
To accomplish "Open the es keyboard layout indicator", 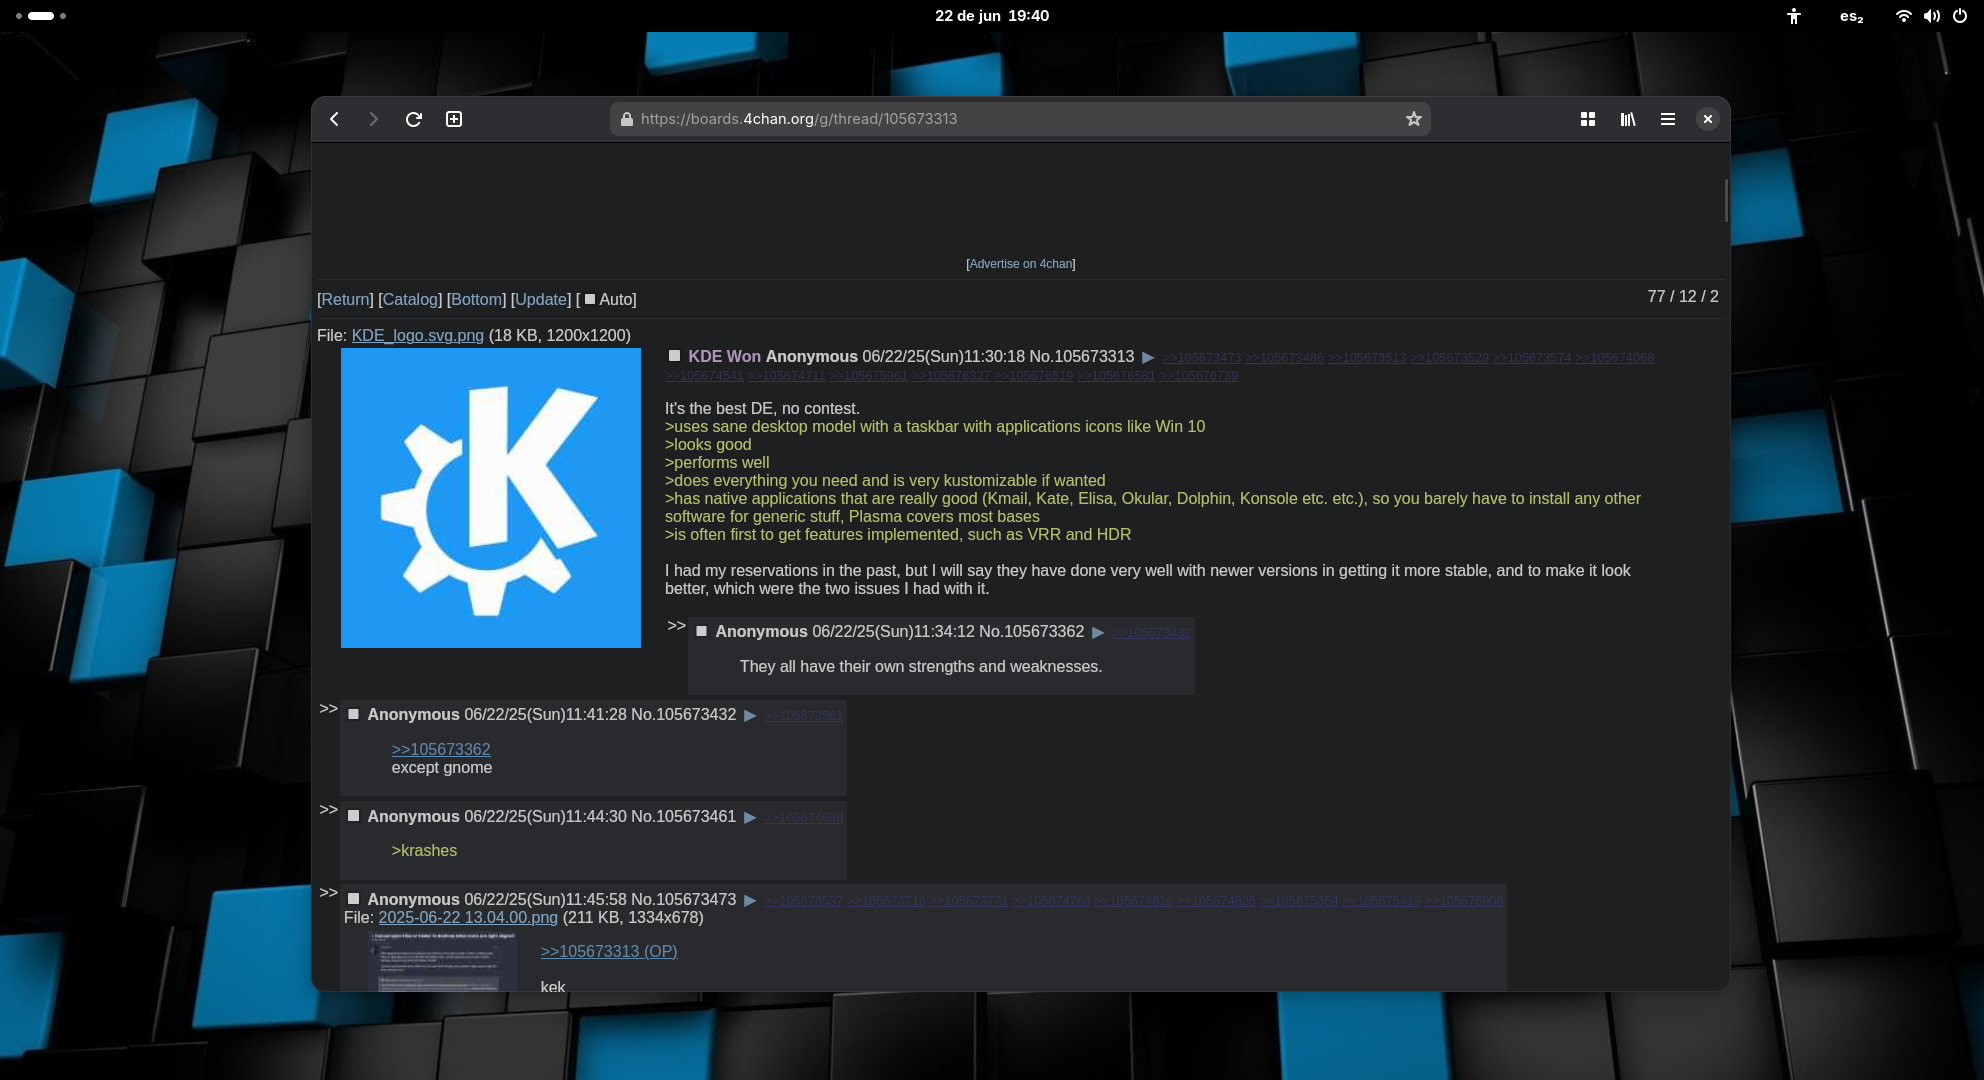I will pyautogui.click(x=1851, y=16).
